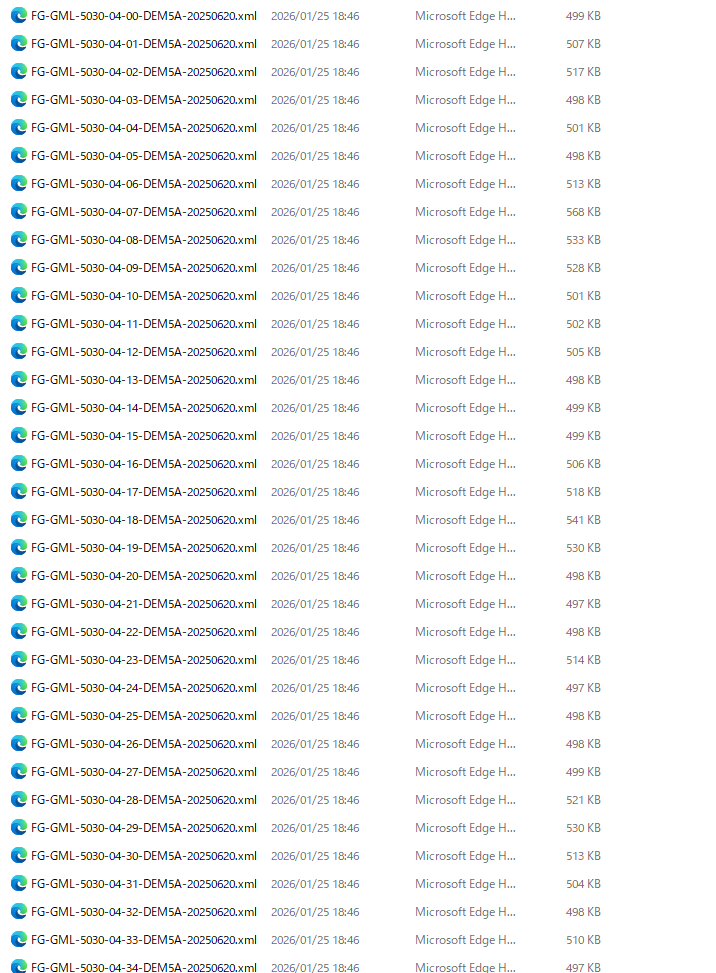Image resolution: width=716 pixels, height=973 pixels.
Task: Click the Edge icon of FG-GML-5030-04-33-DEM5A-20250620.xml
Action: pyautogui.click(x=19, y=940)
